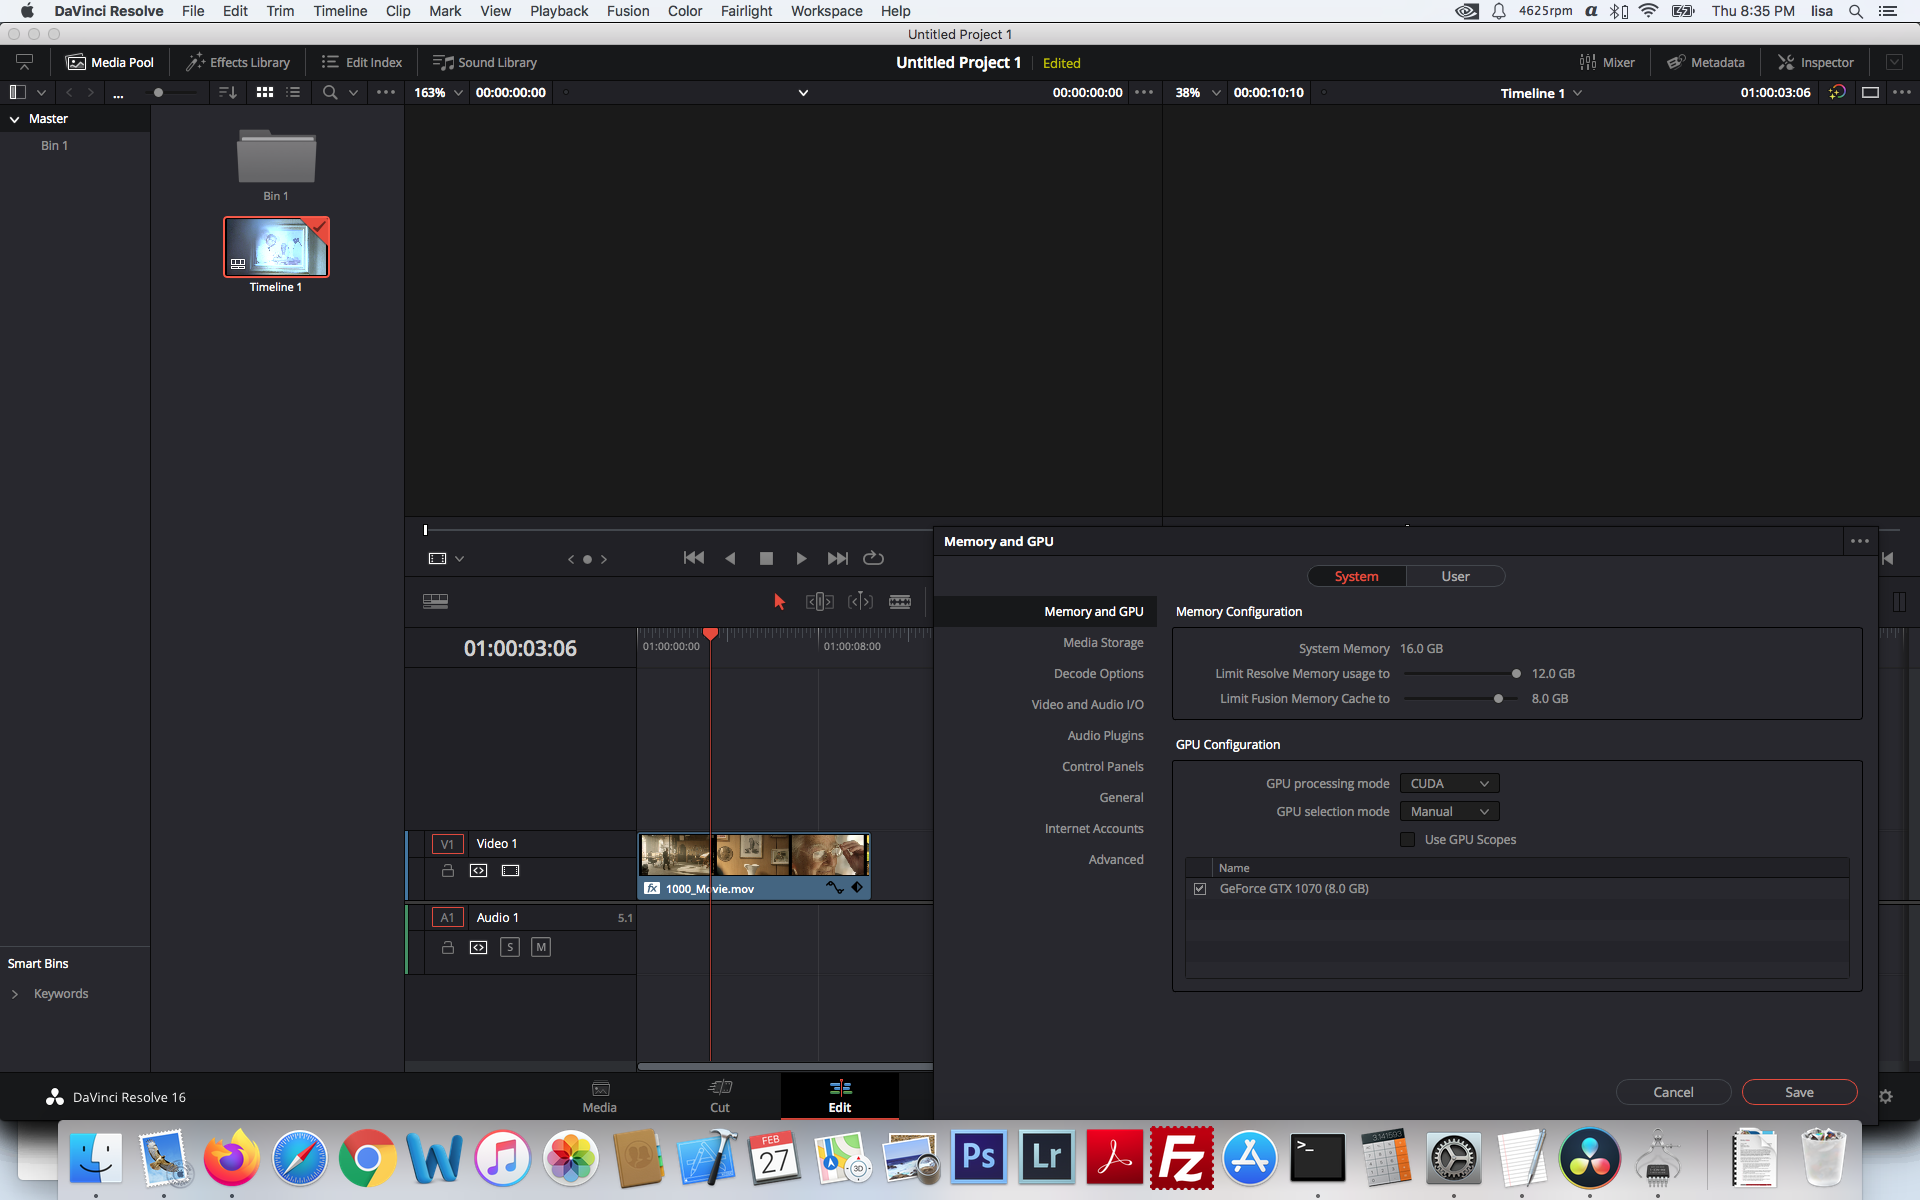Enable the Use GPU Scopes checkbox
1920x1200 pixels.
pyautogui.click(x=1408, y=839)
